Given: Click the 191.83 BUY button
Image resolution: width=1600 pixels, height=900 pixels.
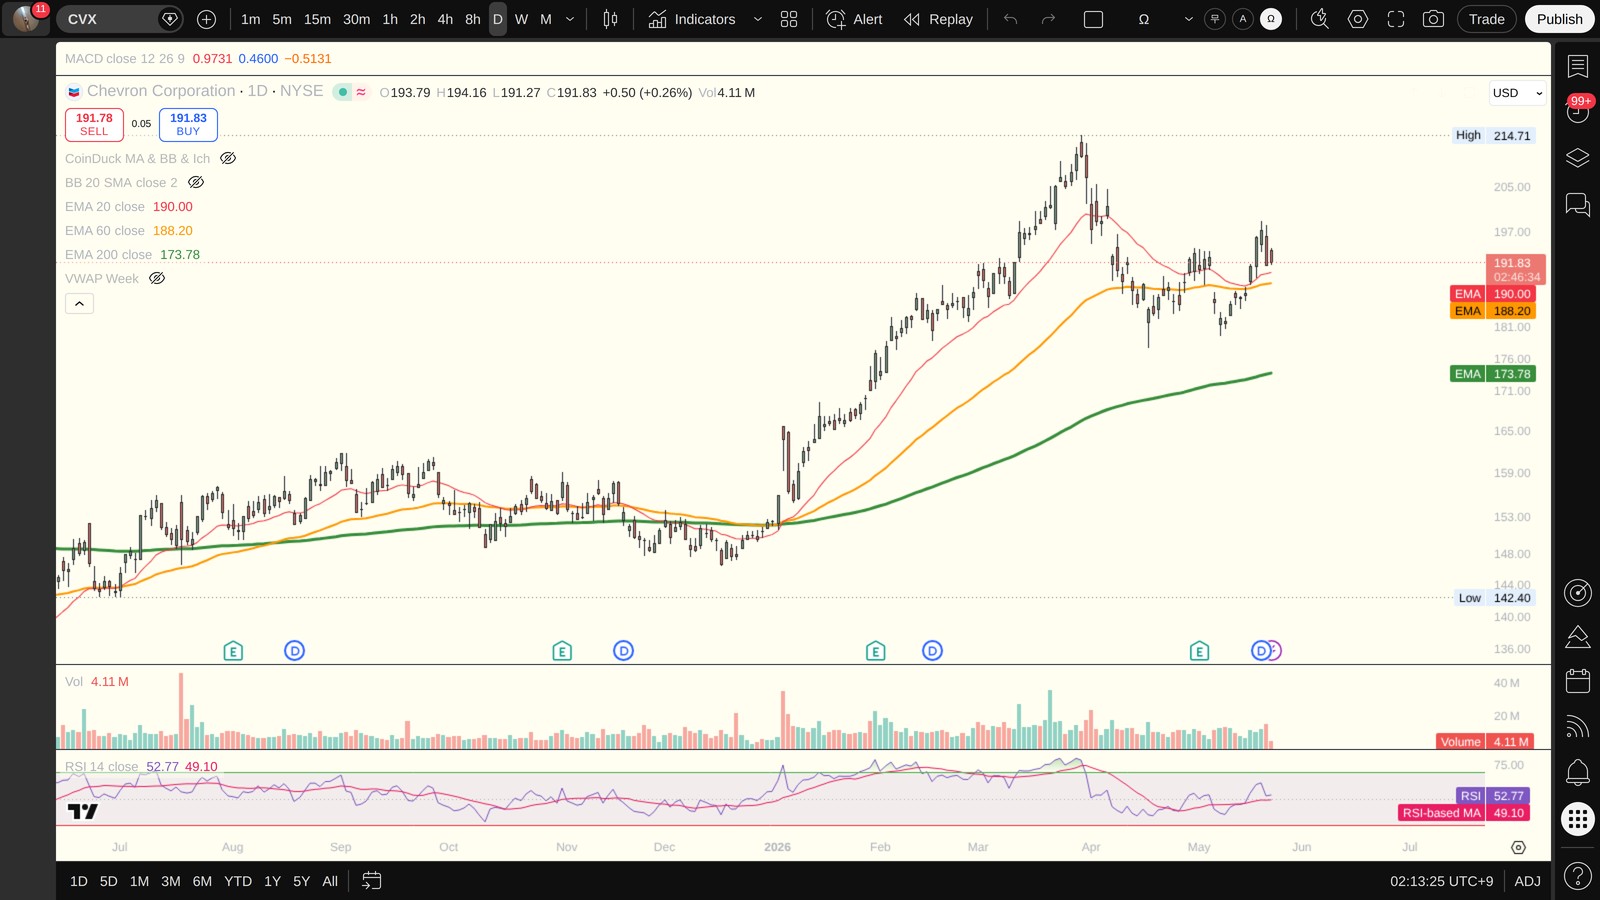Looking at the screenshot, I should [188, 124].
